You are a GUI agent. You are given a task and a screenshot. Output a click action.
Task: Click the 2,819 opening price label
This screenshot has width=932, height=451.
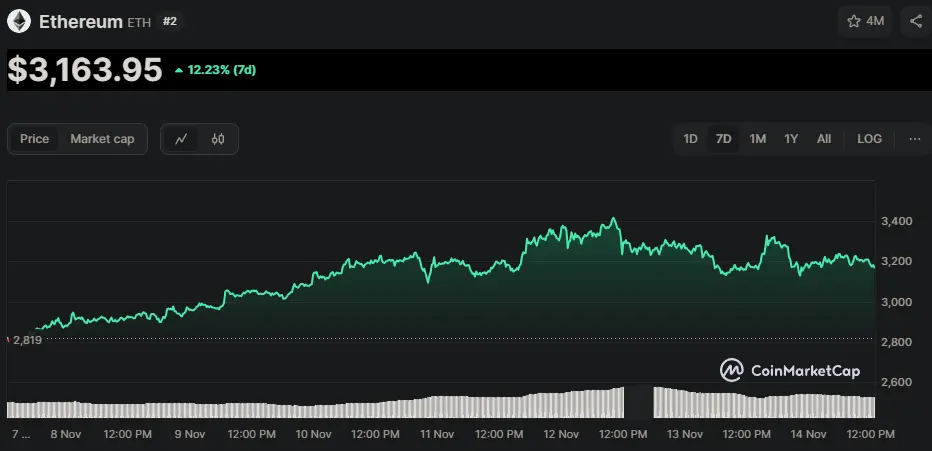coord(26,340)
